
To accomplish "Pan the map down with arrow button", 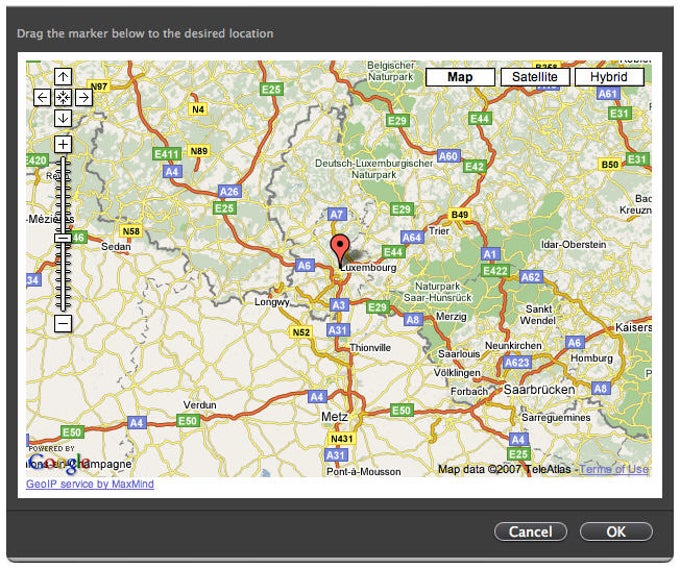I will [x=63, y=118].
